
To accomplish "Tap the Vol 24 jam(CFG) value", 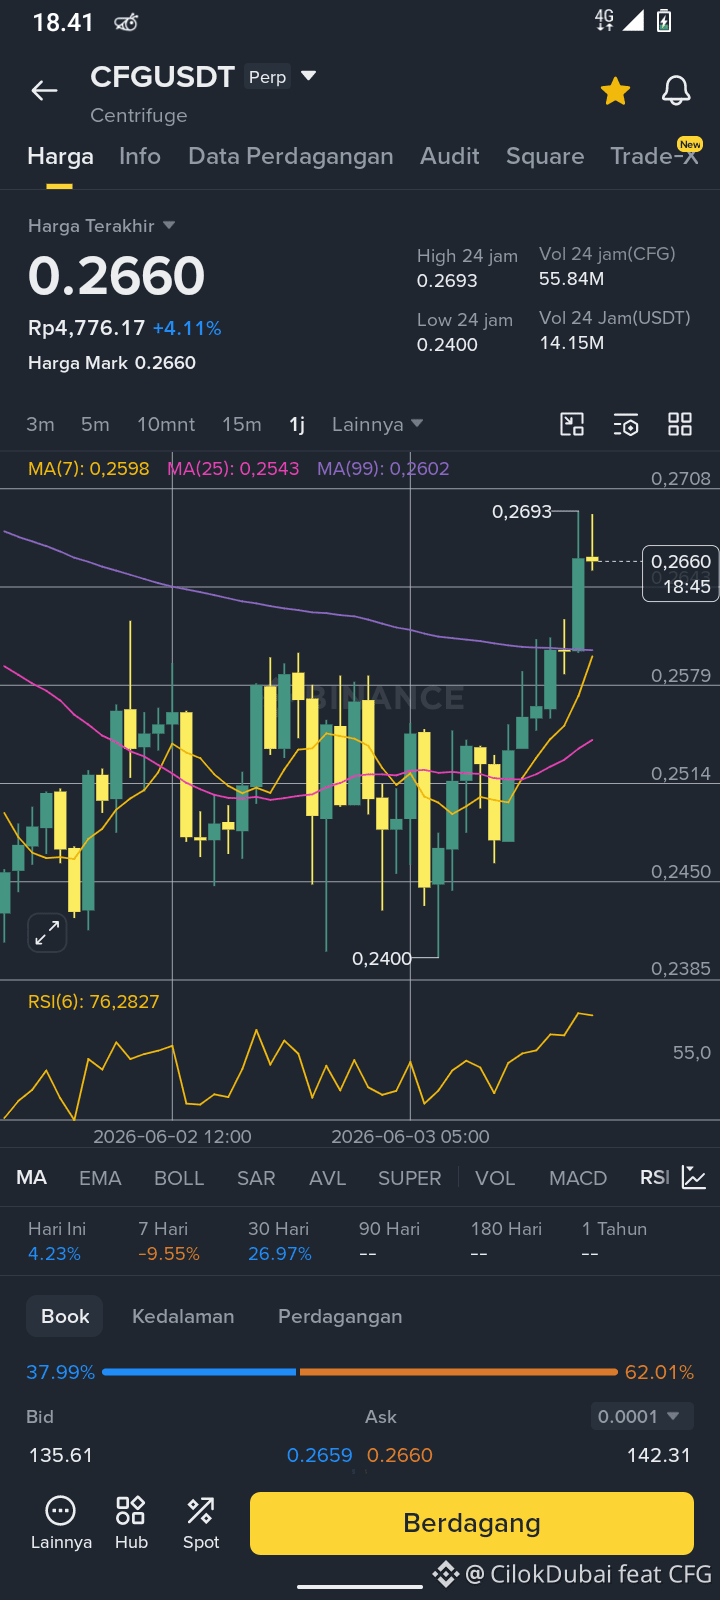I will [572, 279].
